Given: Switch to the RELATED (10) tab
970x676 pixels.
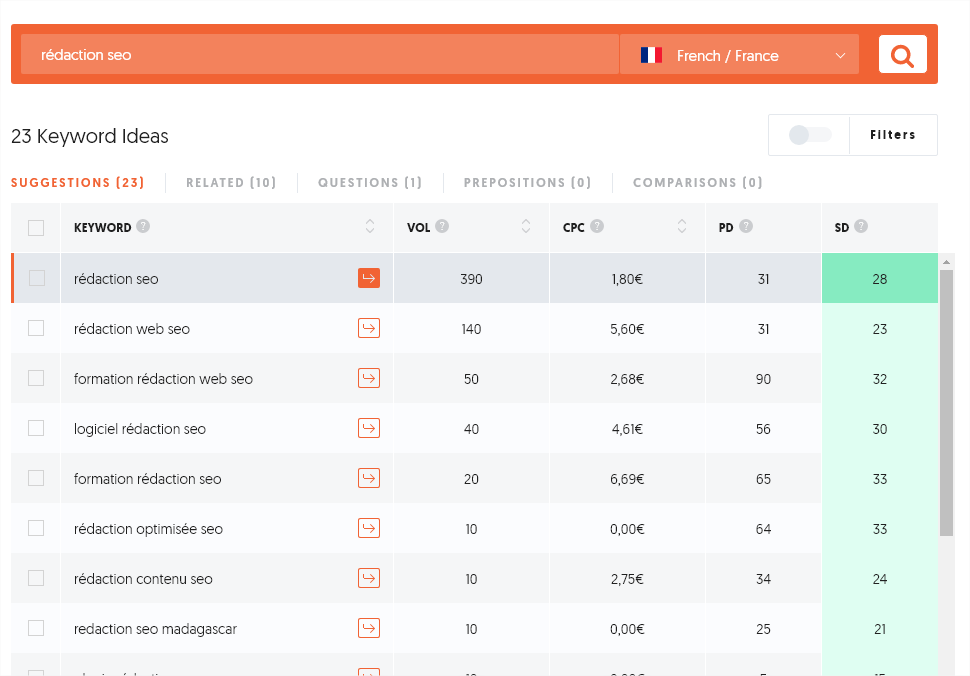Looking at the screenshot, I should pyautogui.click(x=231, y=183).
